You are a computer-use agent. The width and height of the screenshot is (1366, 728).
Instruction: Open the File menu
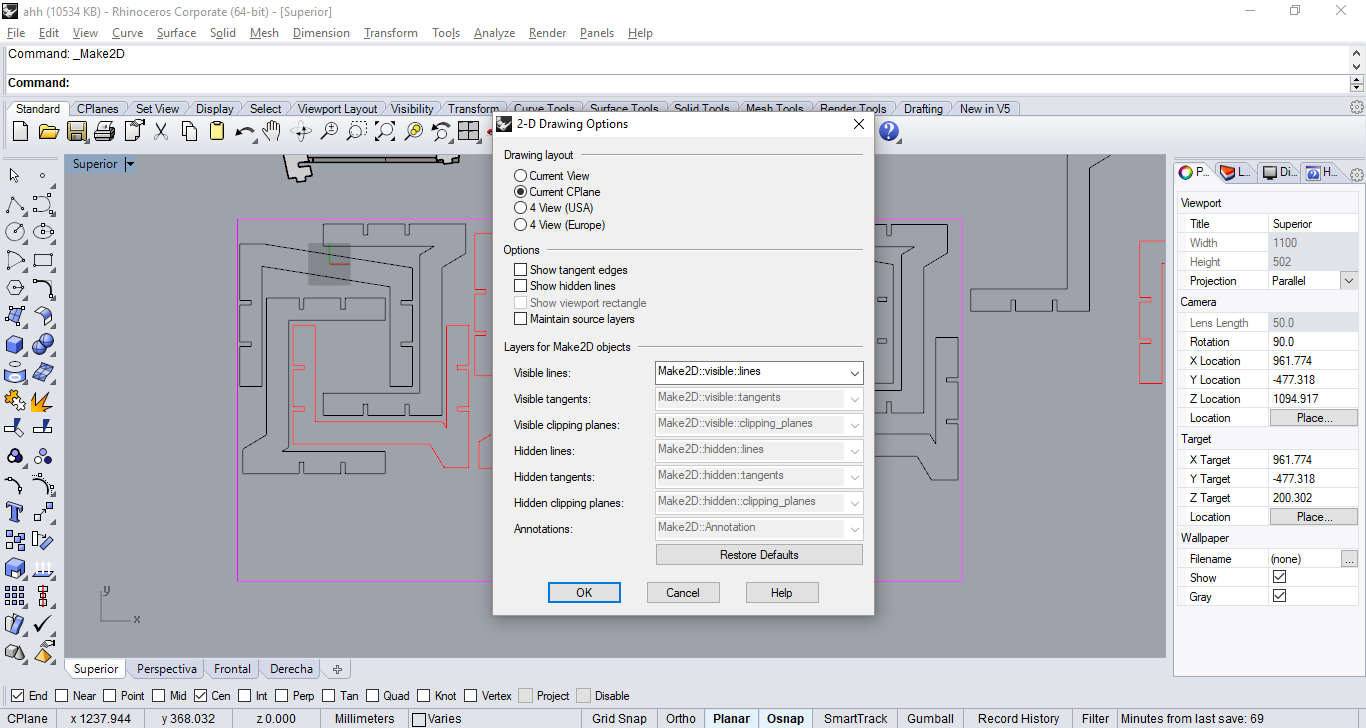(16, 33)
